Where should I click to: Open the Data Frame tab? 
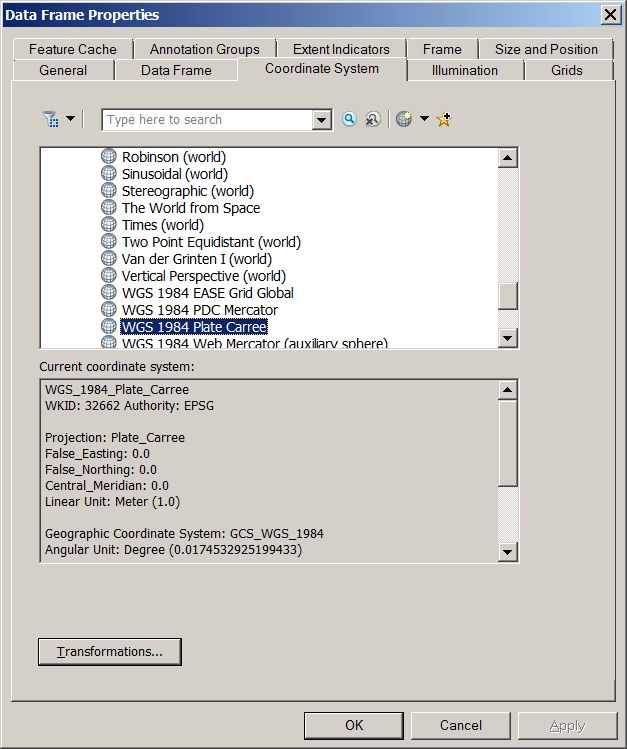click(x=176, y=70)
